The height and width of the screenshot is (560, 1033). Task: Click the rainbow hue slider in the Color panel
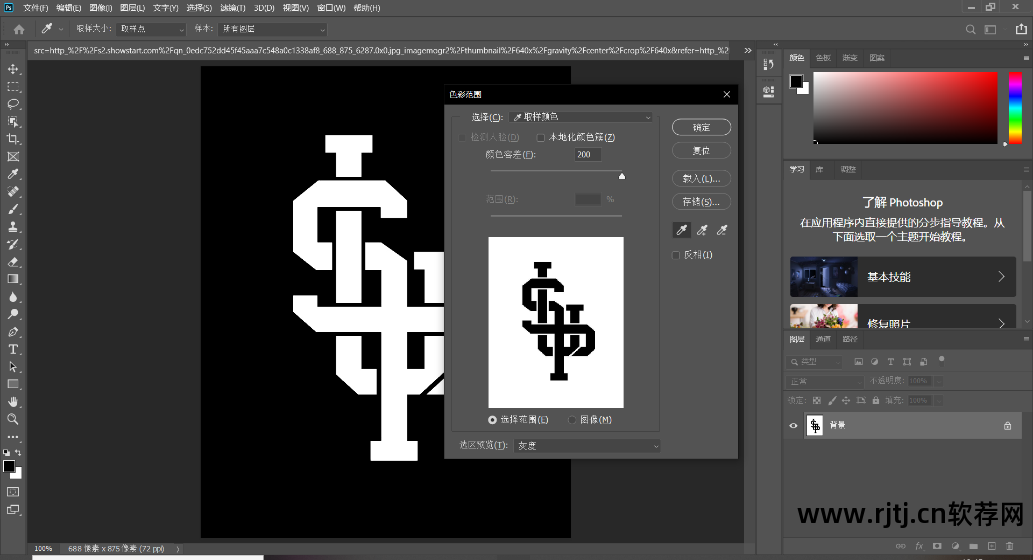[1015, 108]
